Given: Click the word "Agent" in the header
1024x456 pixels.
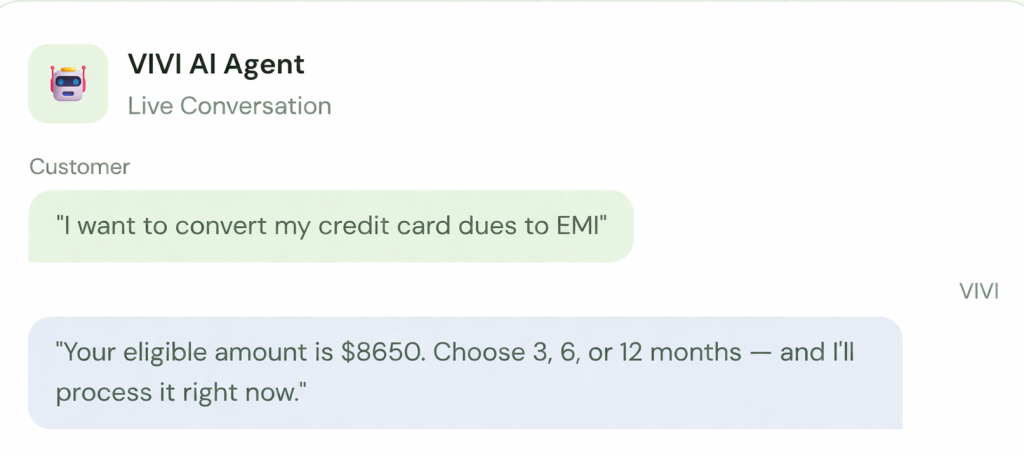Looking at the screenshot, I should (266, 65).
